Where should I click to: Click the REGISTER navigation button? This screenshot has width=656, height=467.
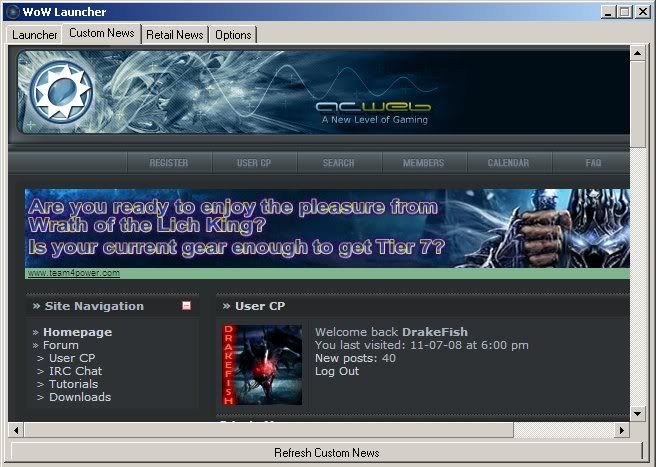click(169, 163)
